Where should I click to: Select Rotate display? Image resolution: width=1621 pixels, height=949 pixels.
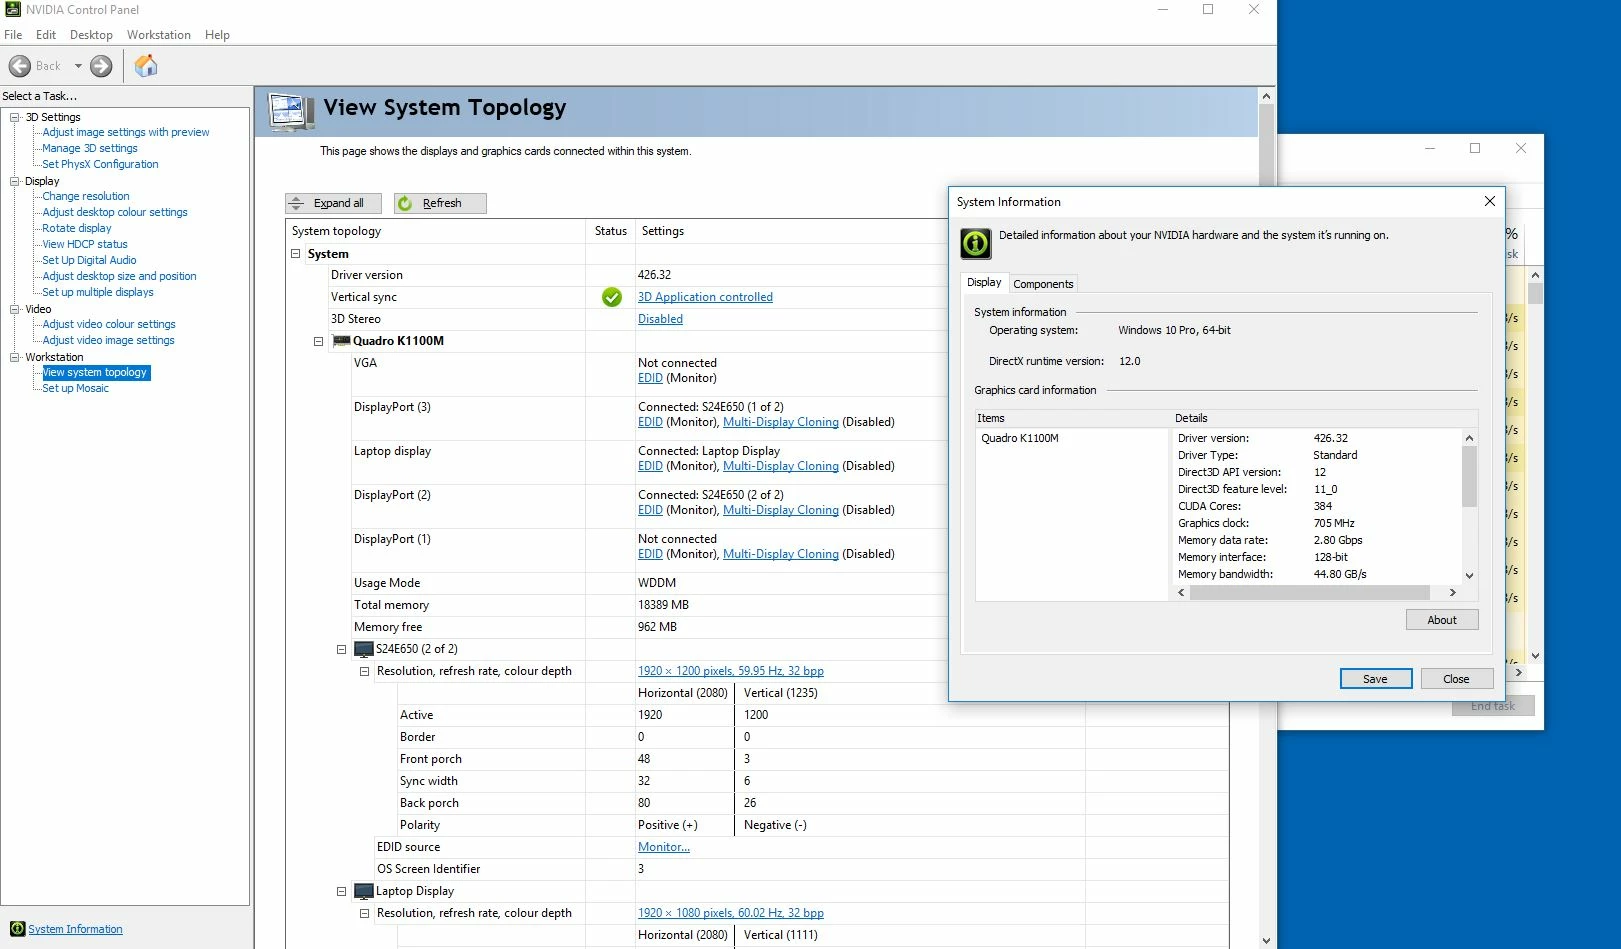[x=77, y=228]
